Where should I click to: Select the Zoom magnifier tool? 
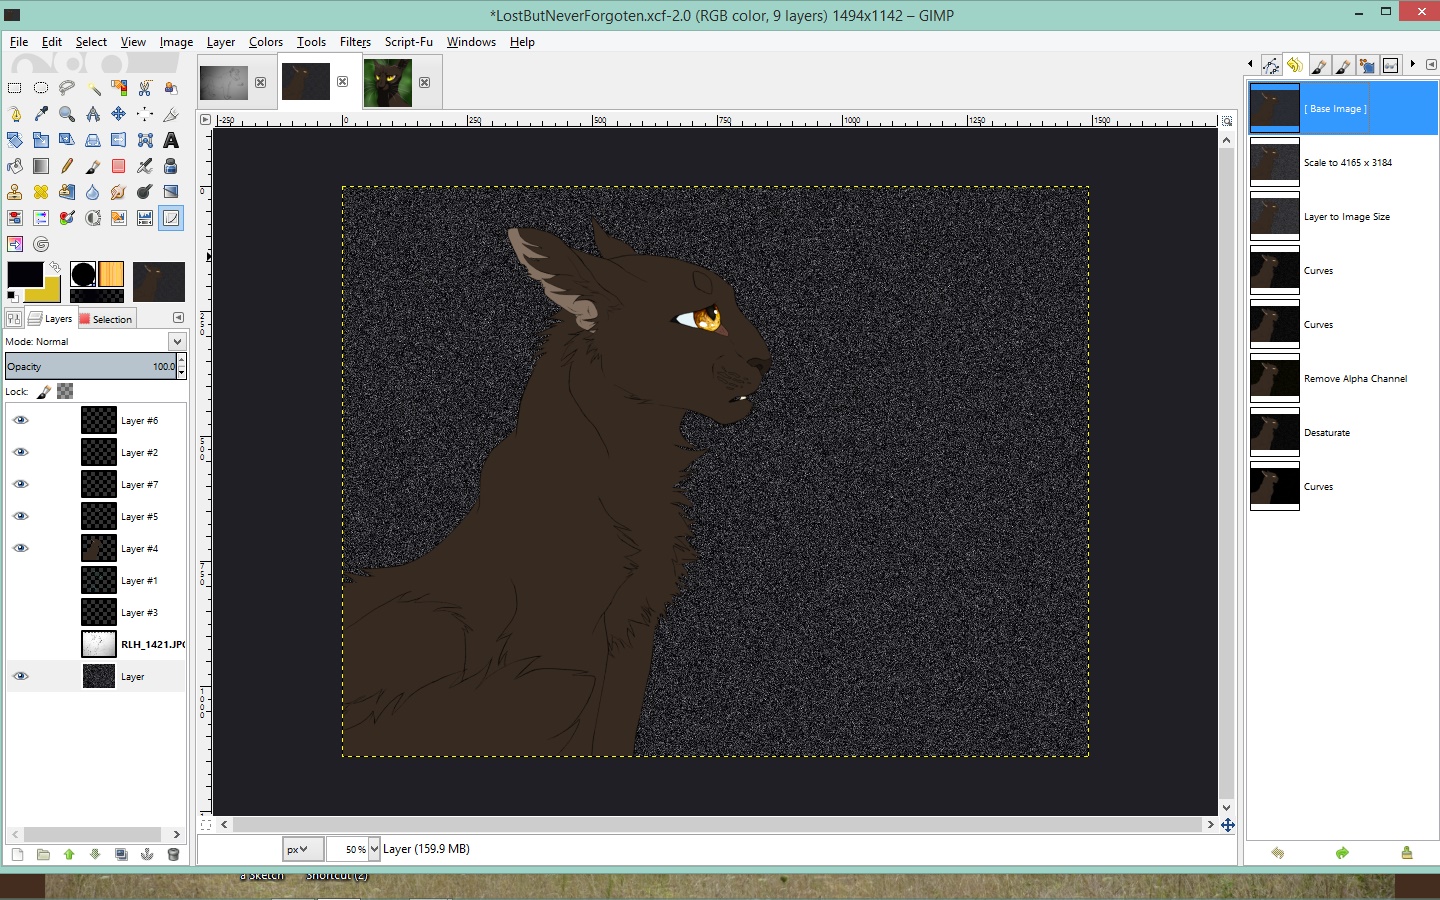point(67,114)
